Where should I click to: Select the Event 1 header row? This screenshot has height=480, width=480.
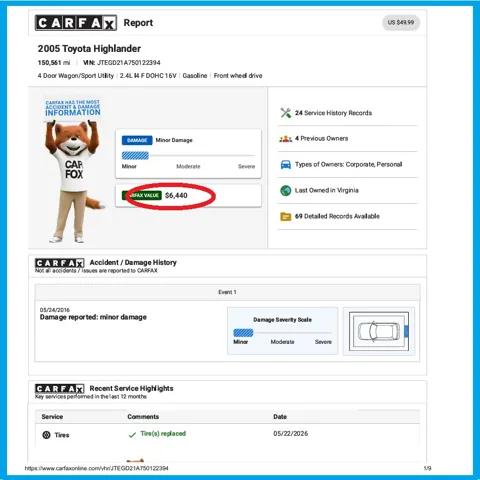[x=227, y=292]
